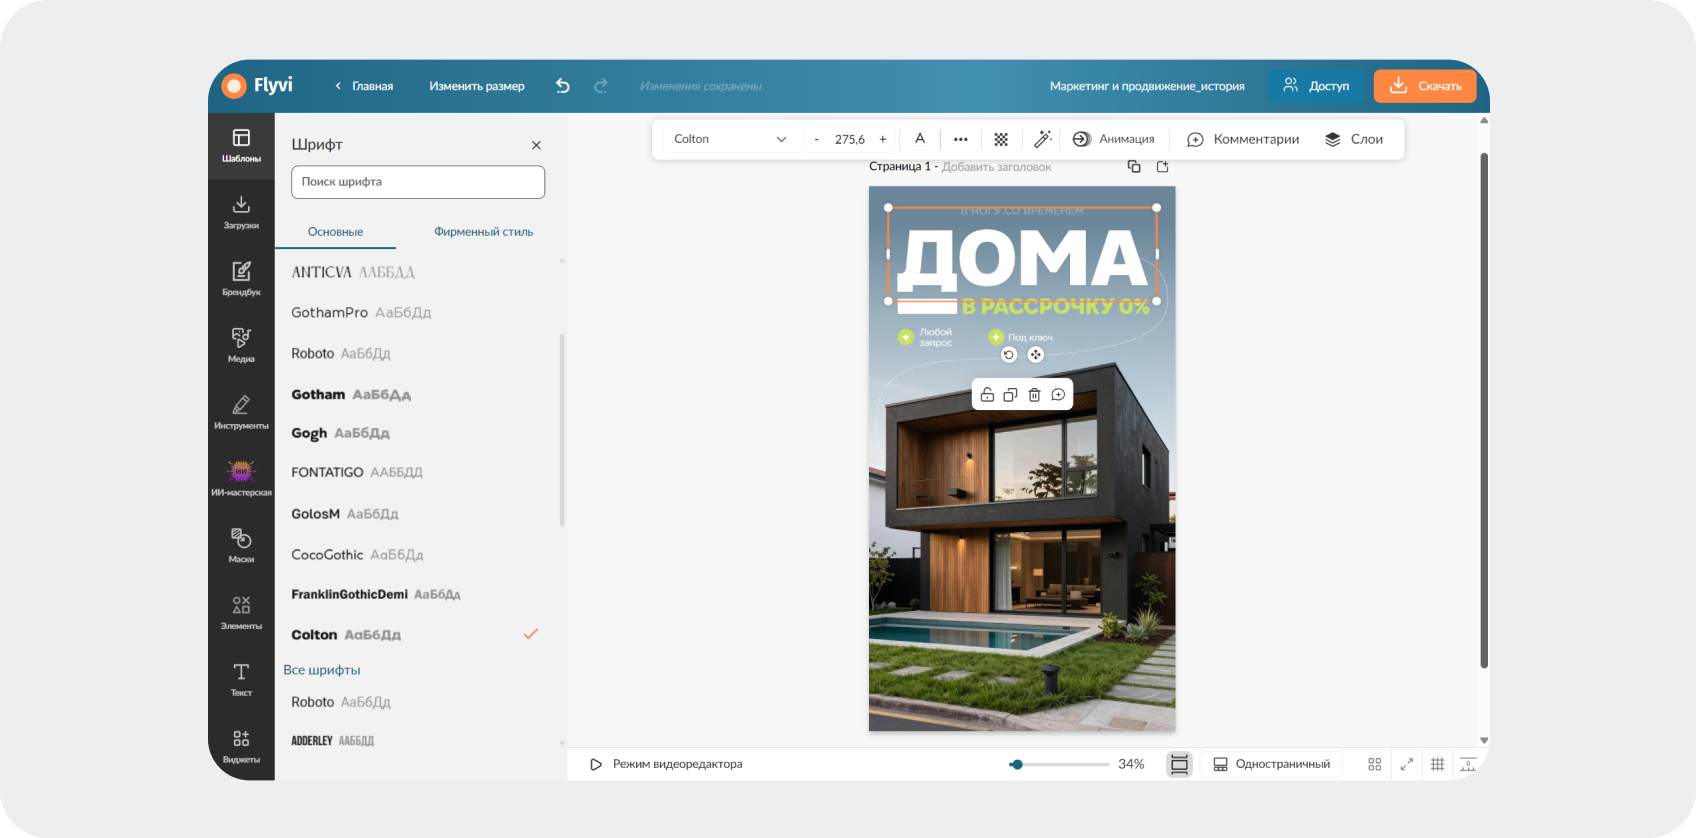Open the Загрузки sidebar panel

click(x=241, y=212)
